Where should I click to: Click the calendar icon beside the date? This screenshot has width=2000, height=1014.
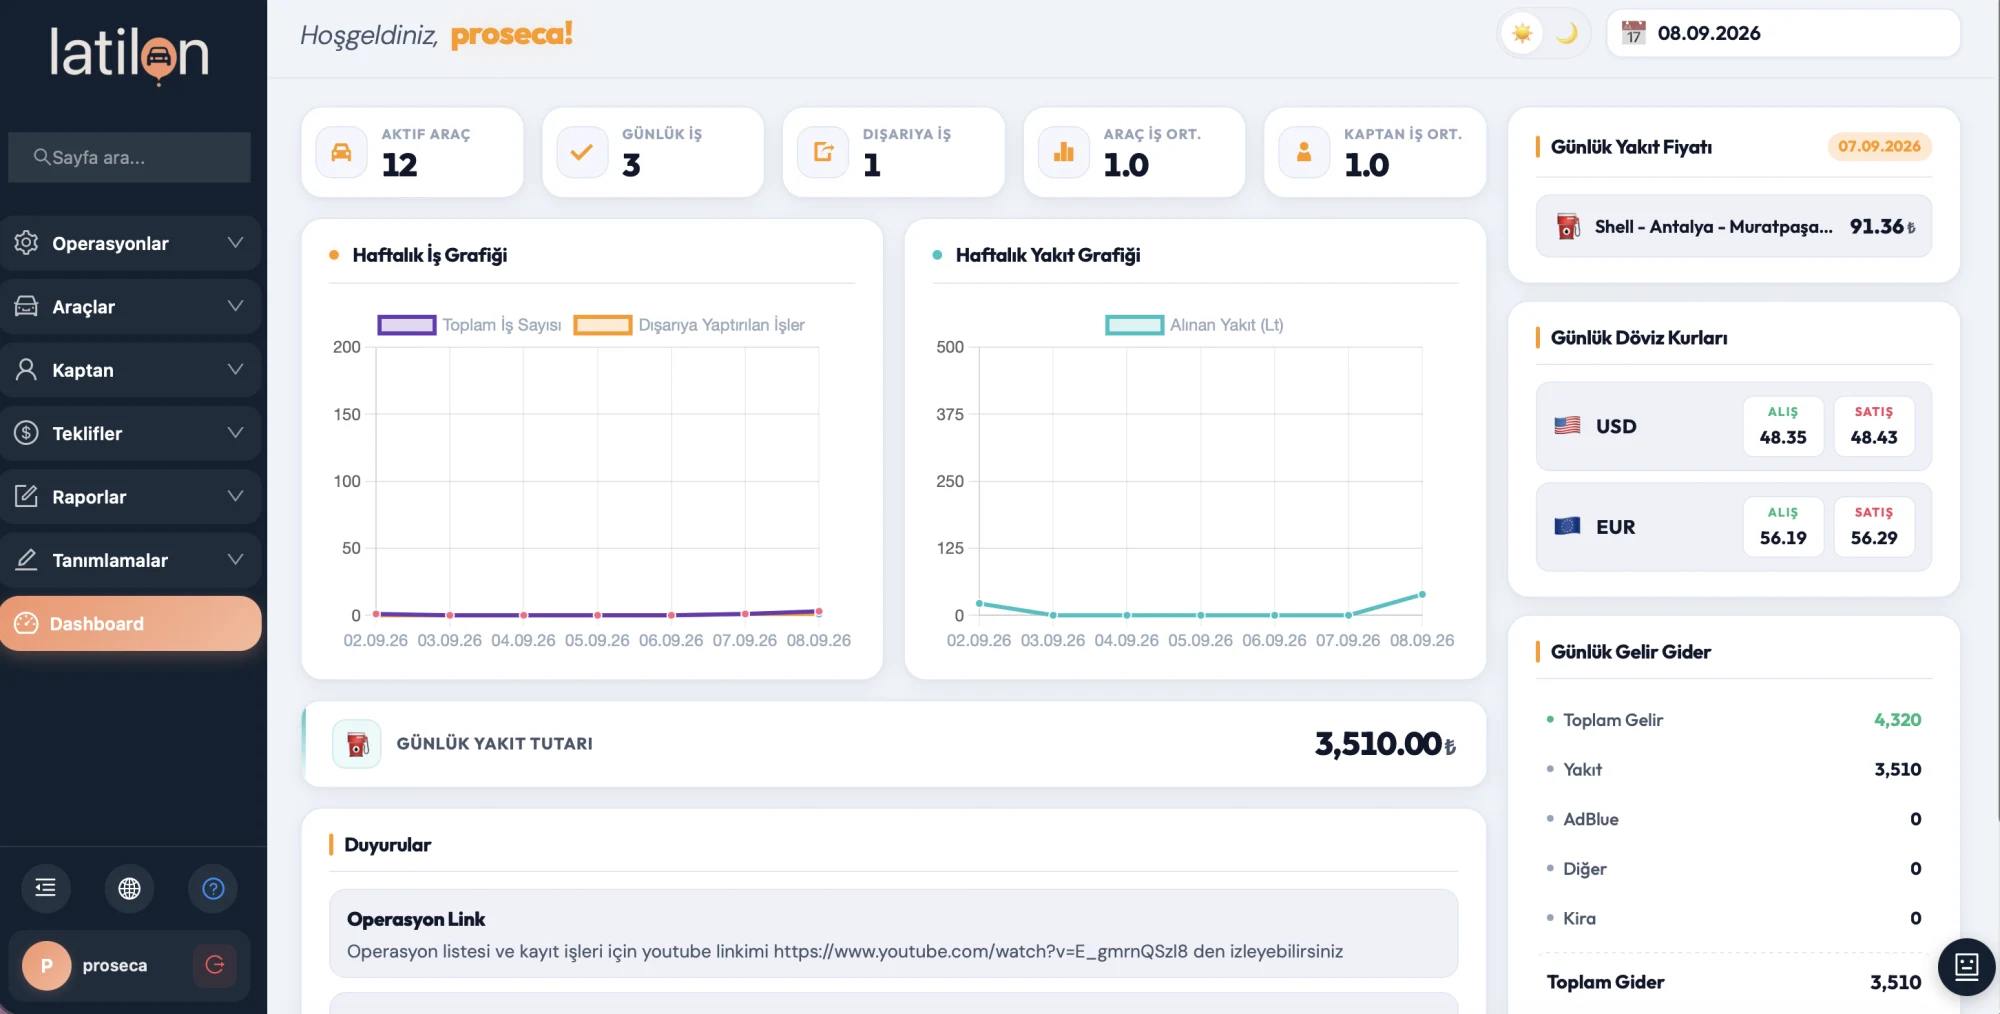(x=1633, y=33)
